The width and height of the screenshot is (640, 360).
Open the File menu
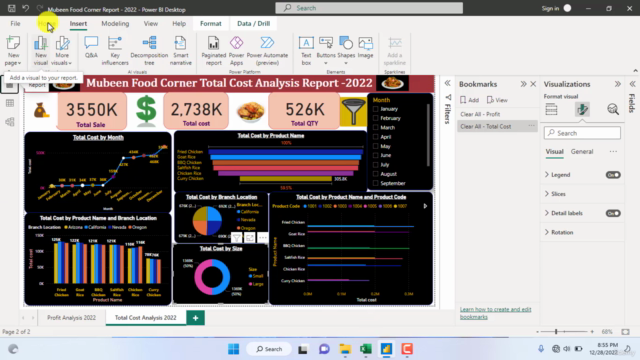[x=16, y=24]
